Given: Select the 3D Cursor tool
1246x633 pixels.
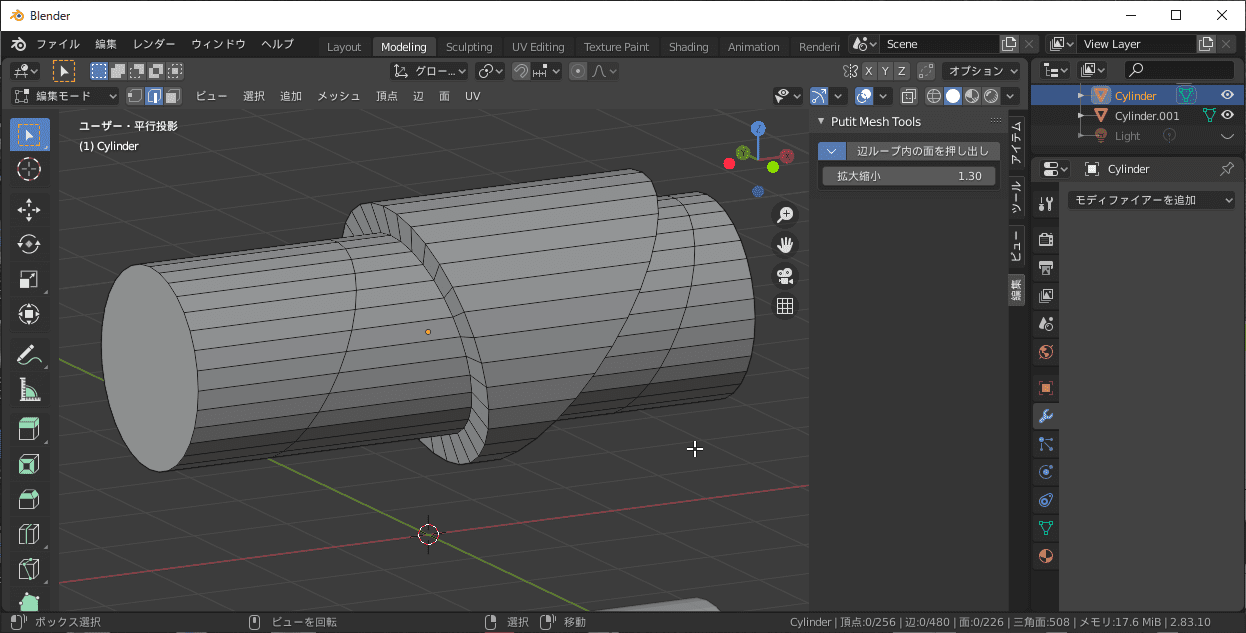Looking at the screenshot, I should click(29, 168).
